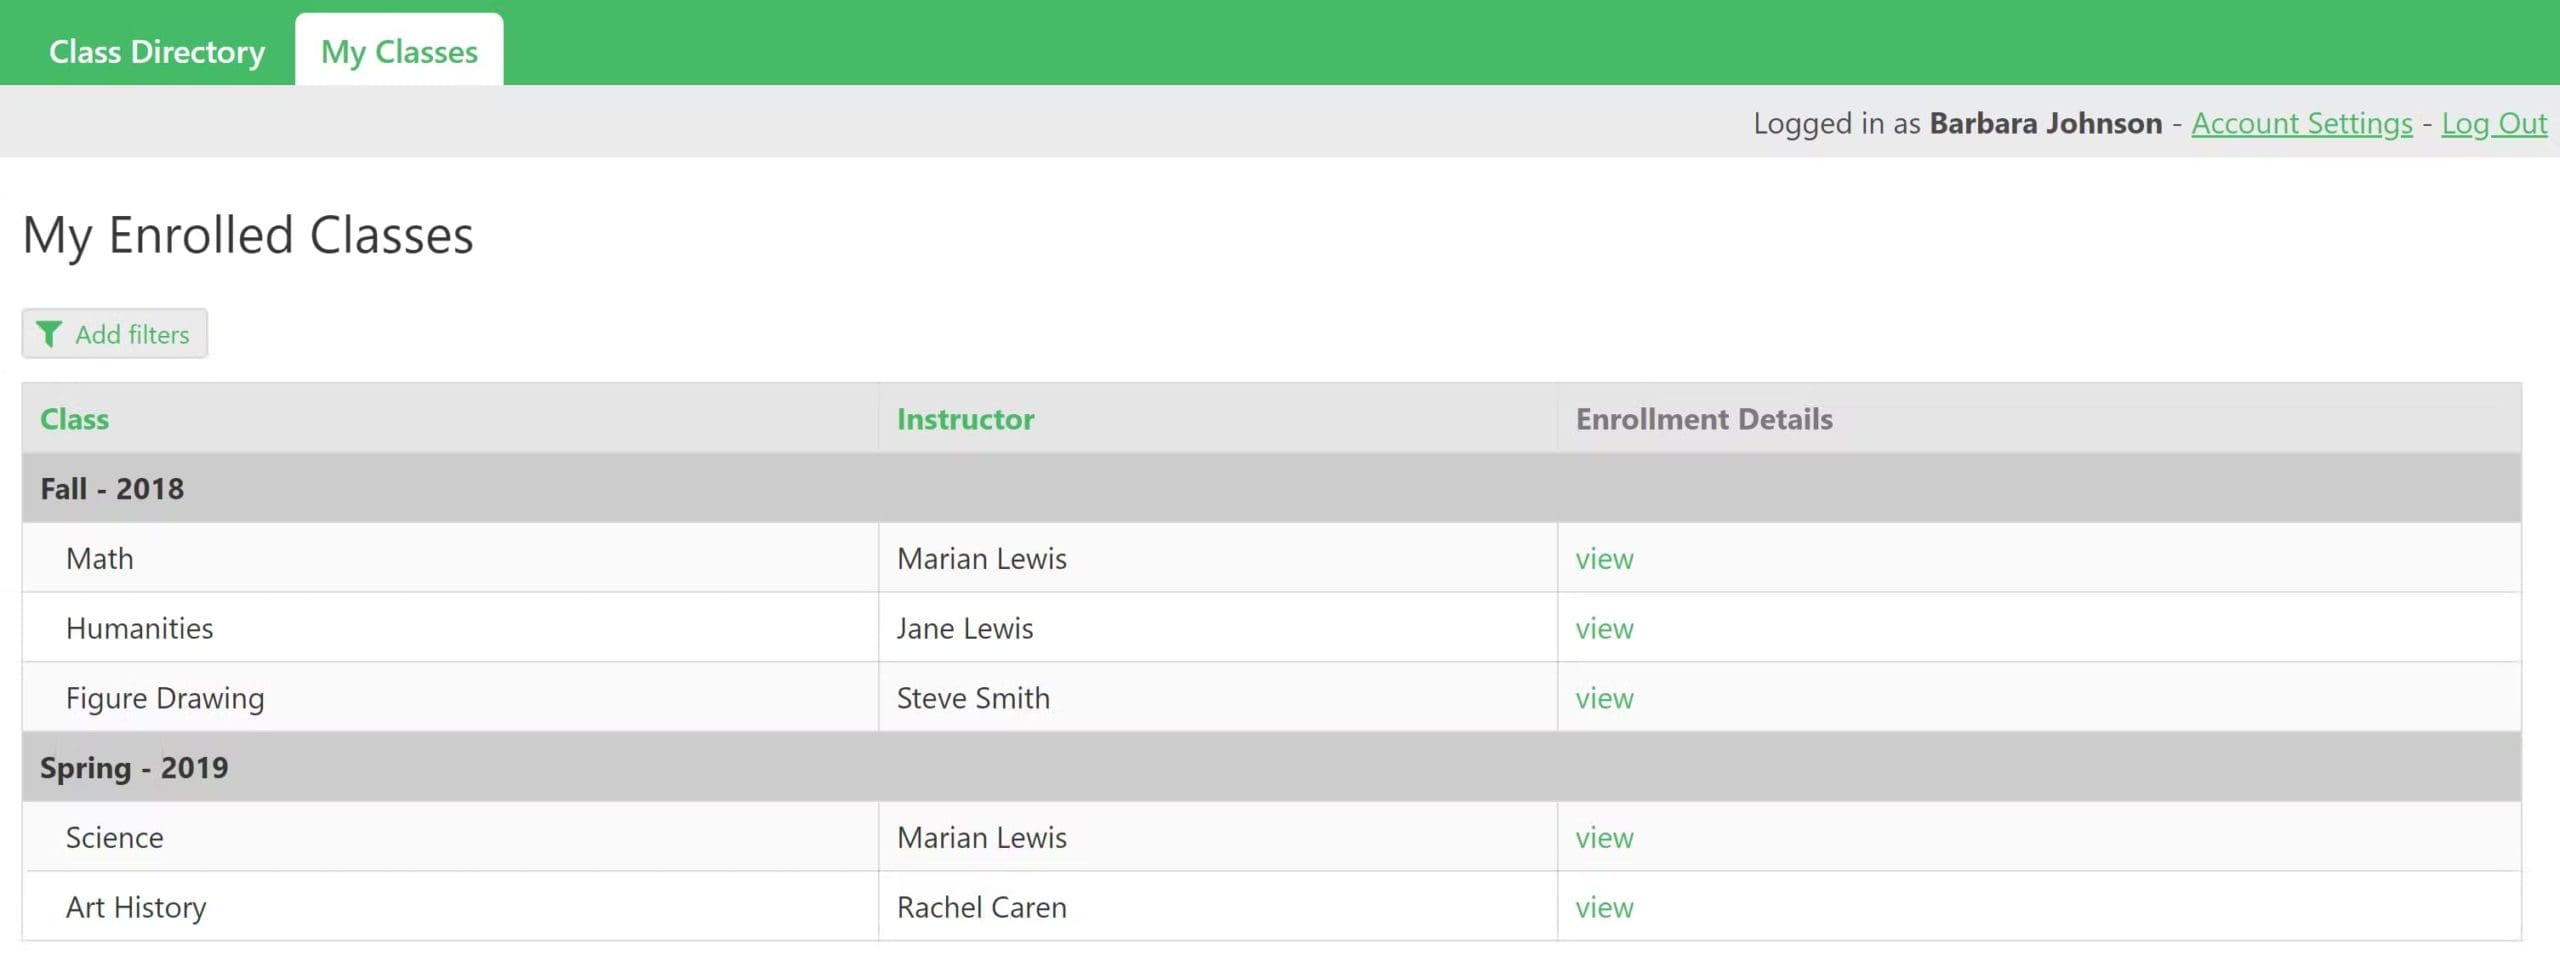The height and width of the screenshot is (967, 2560).
Task: Open Account Settings link
Action: click(x=2301, y=123)
